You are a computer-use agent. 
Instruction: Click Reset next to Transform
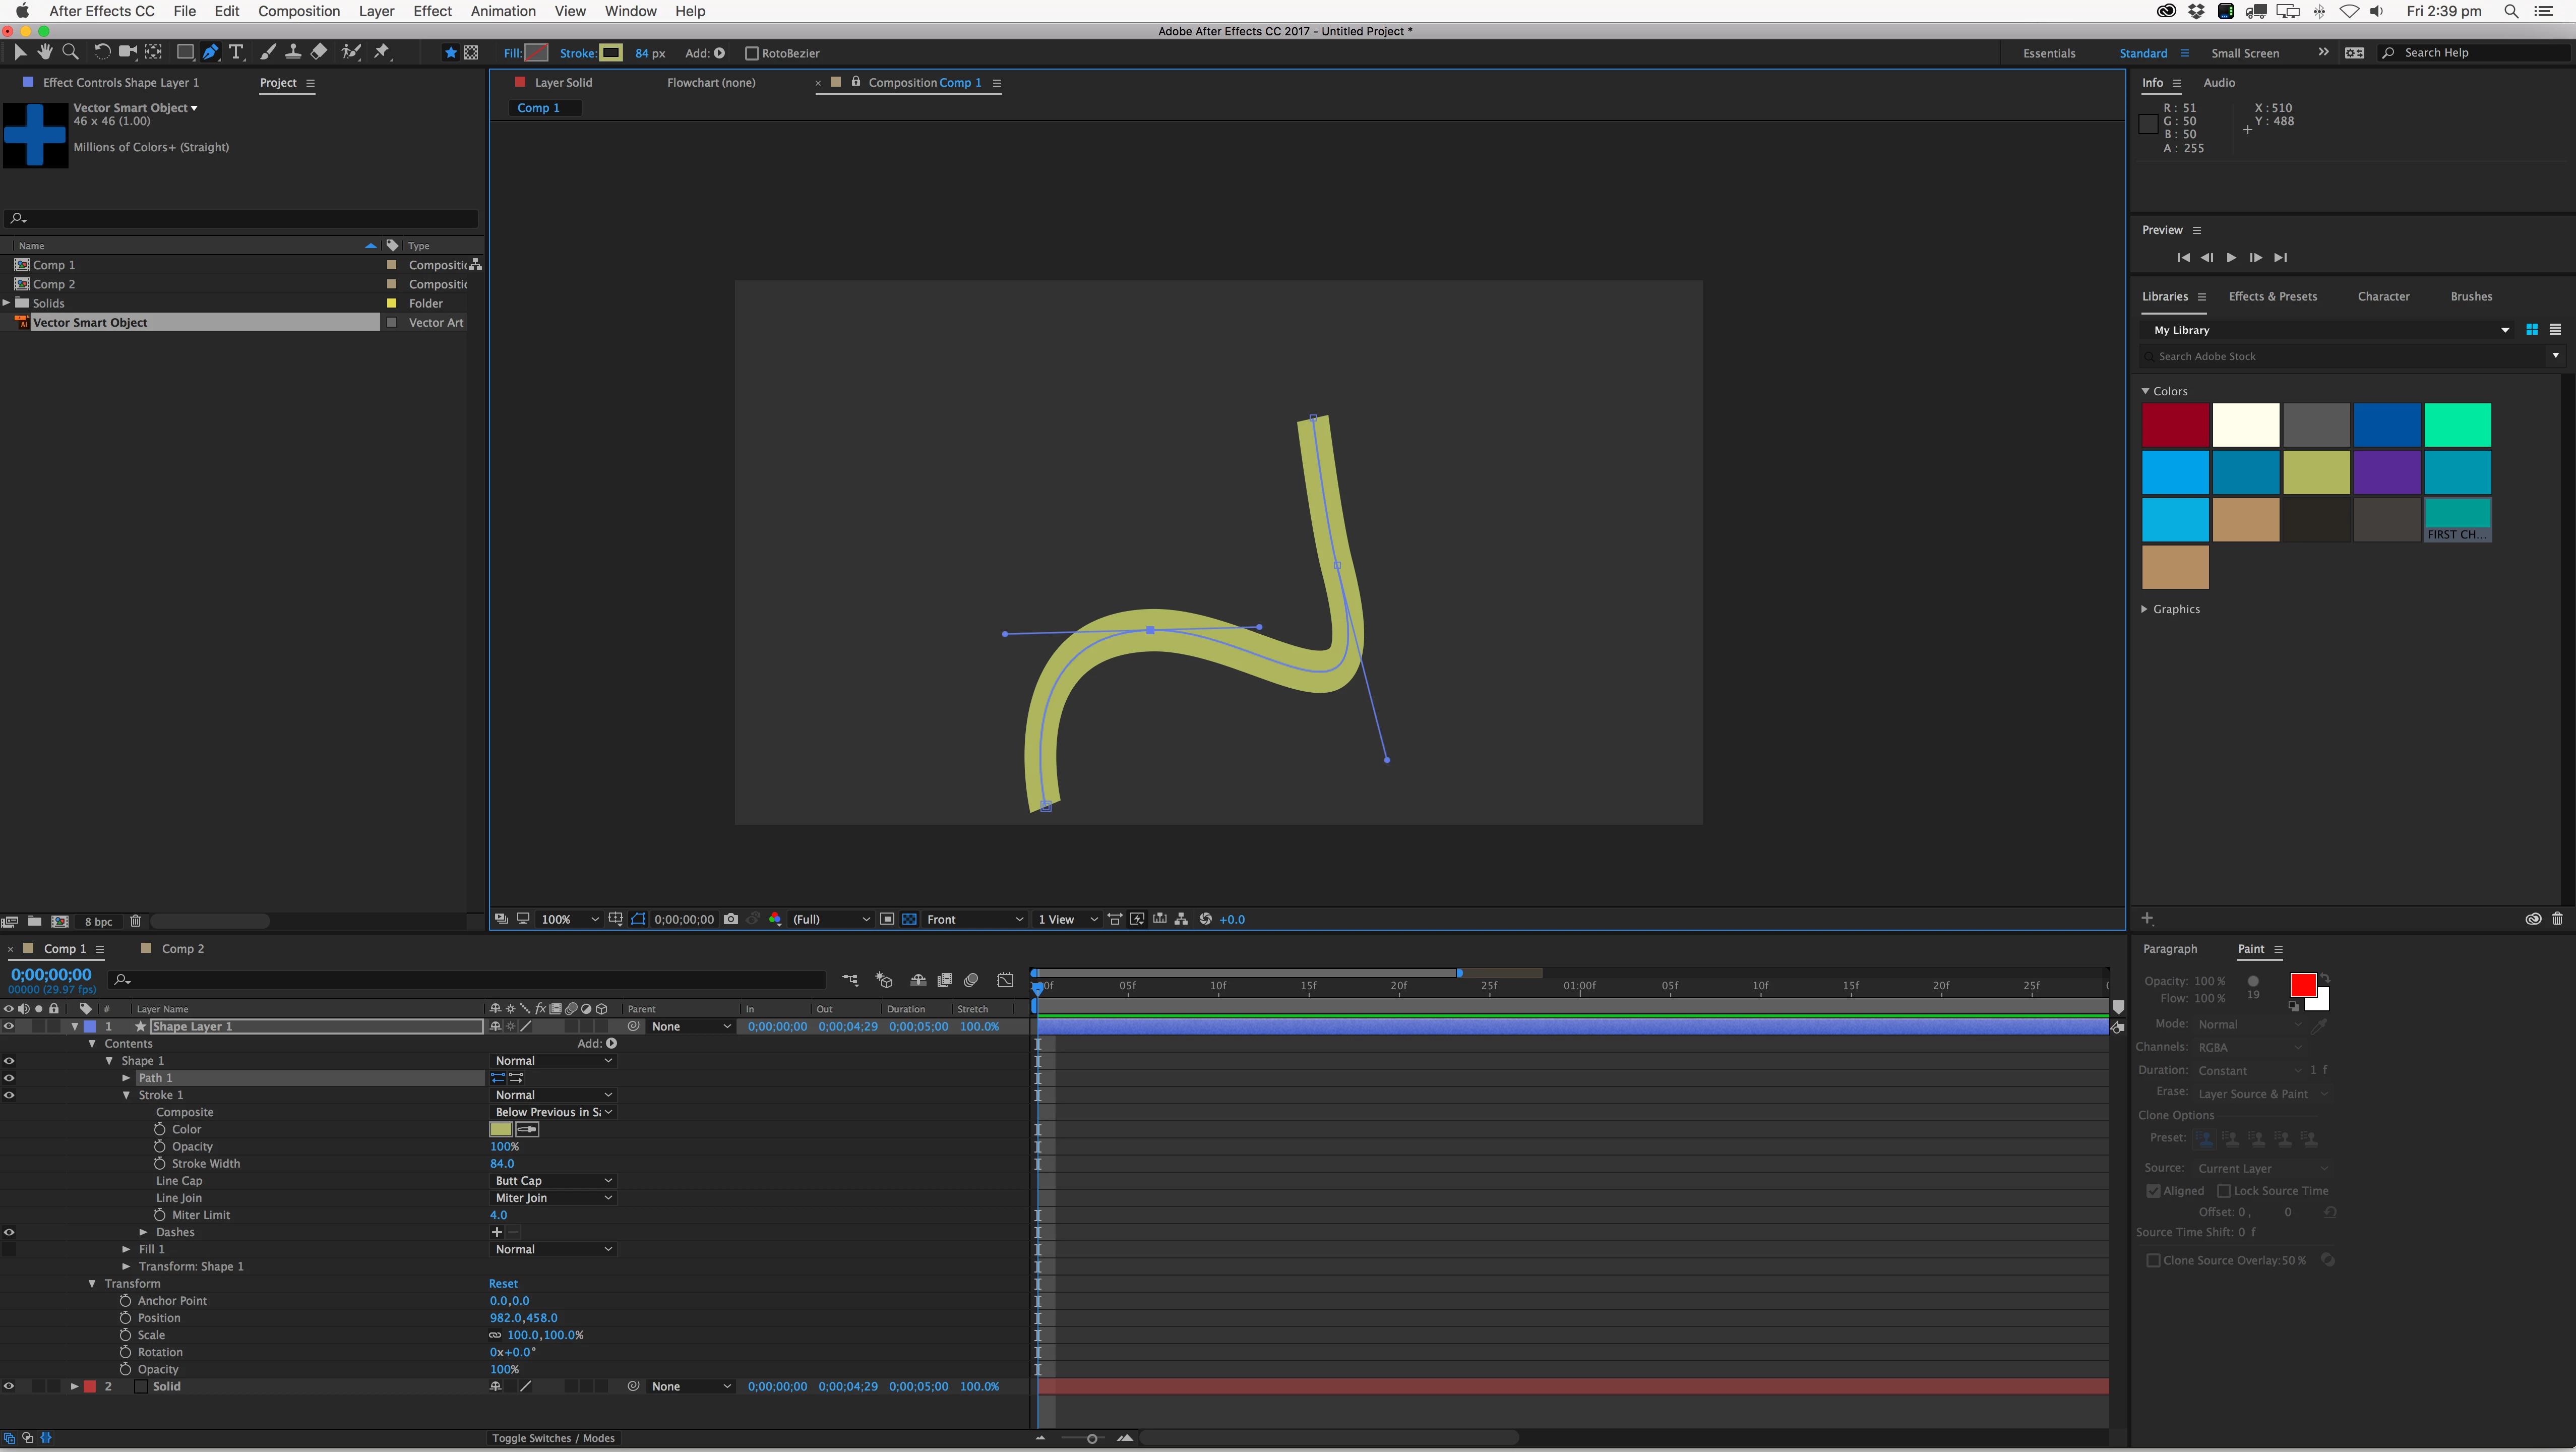pyautogui.click(x=503, y=1283)
